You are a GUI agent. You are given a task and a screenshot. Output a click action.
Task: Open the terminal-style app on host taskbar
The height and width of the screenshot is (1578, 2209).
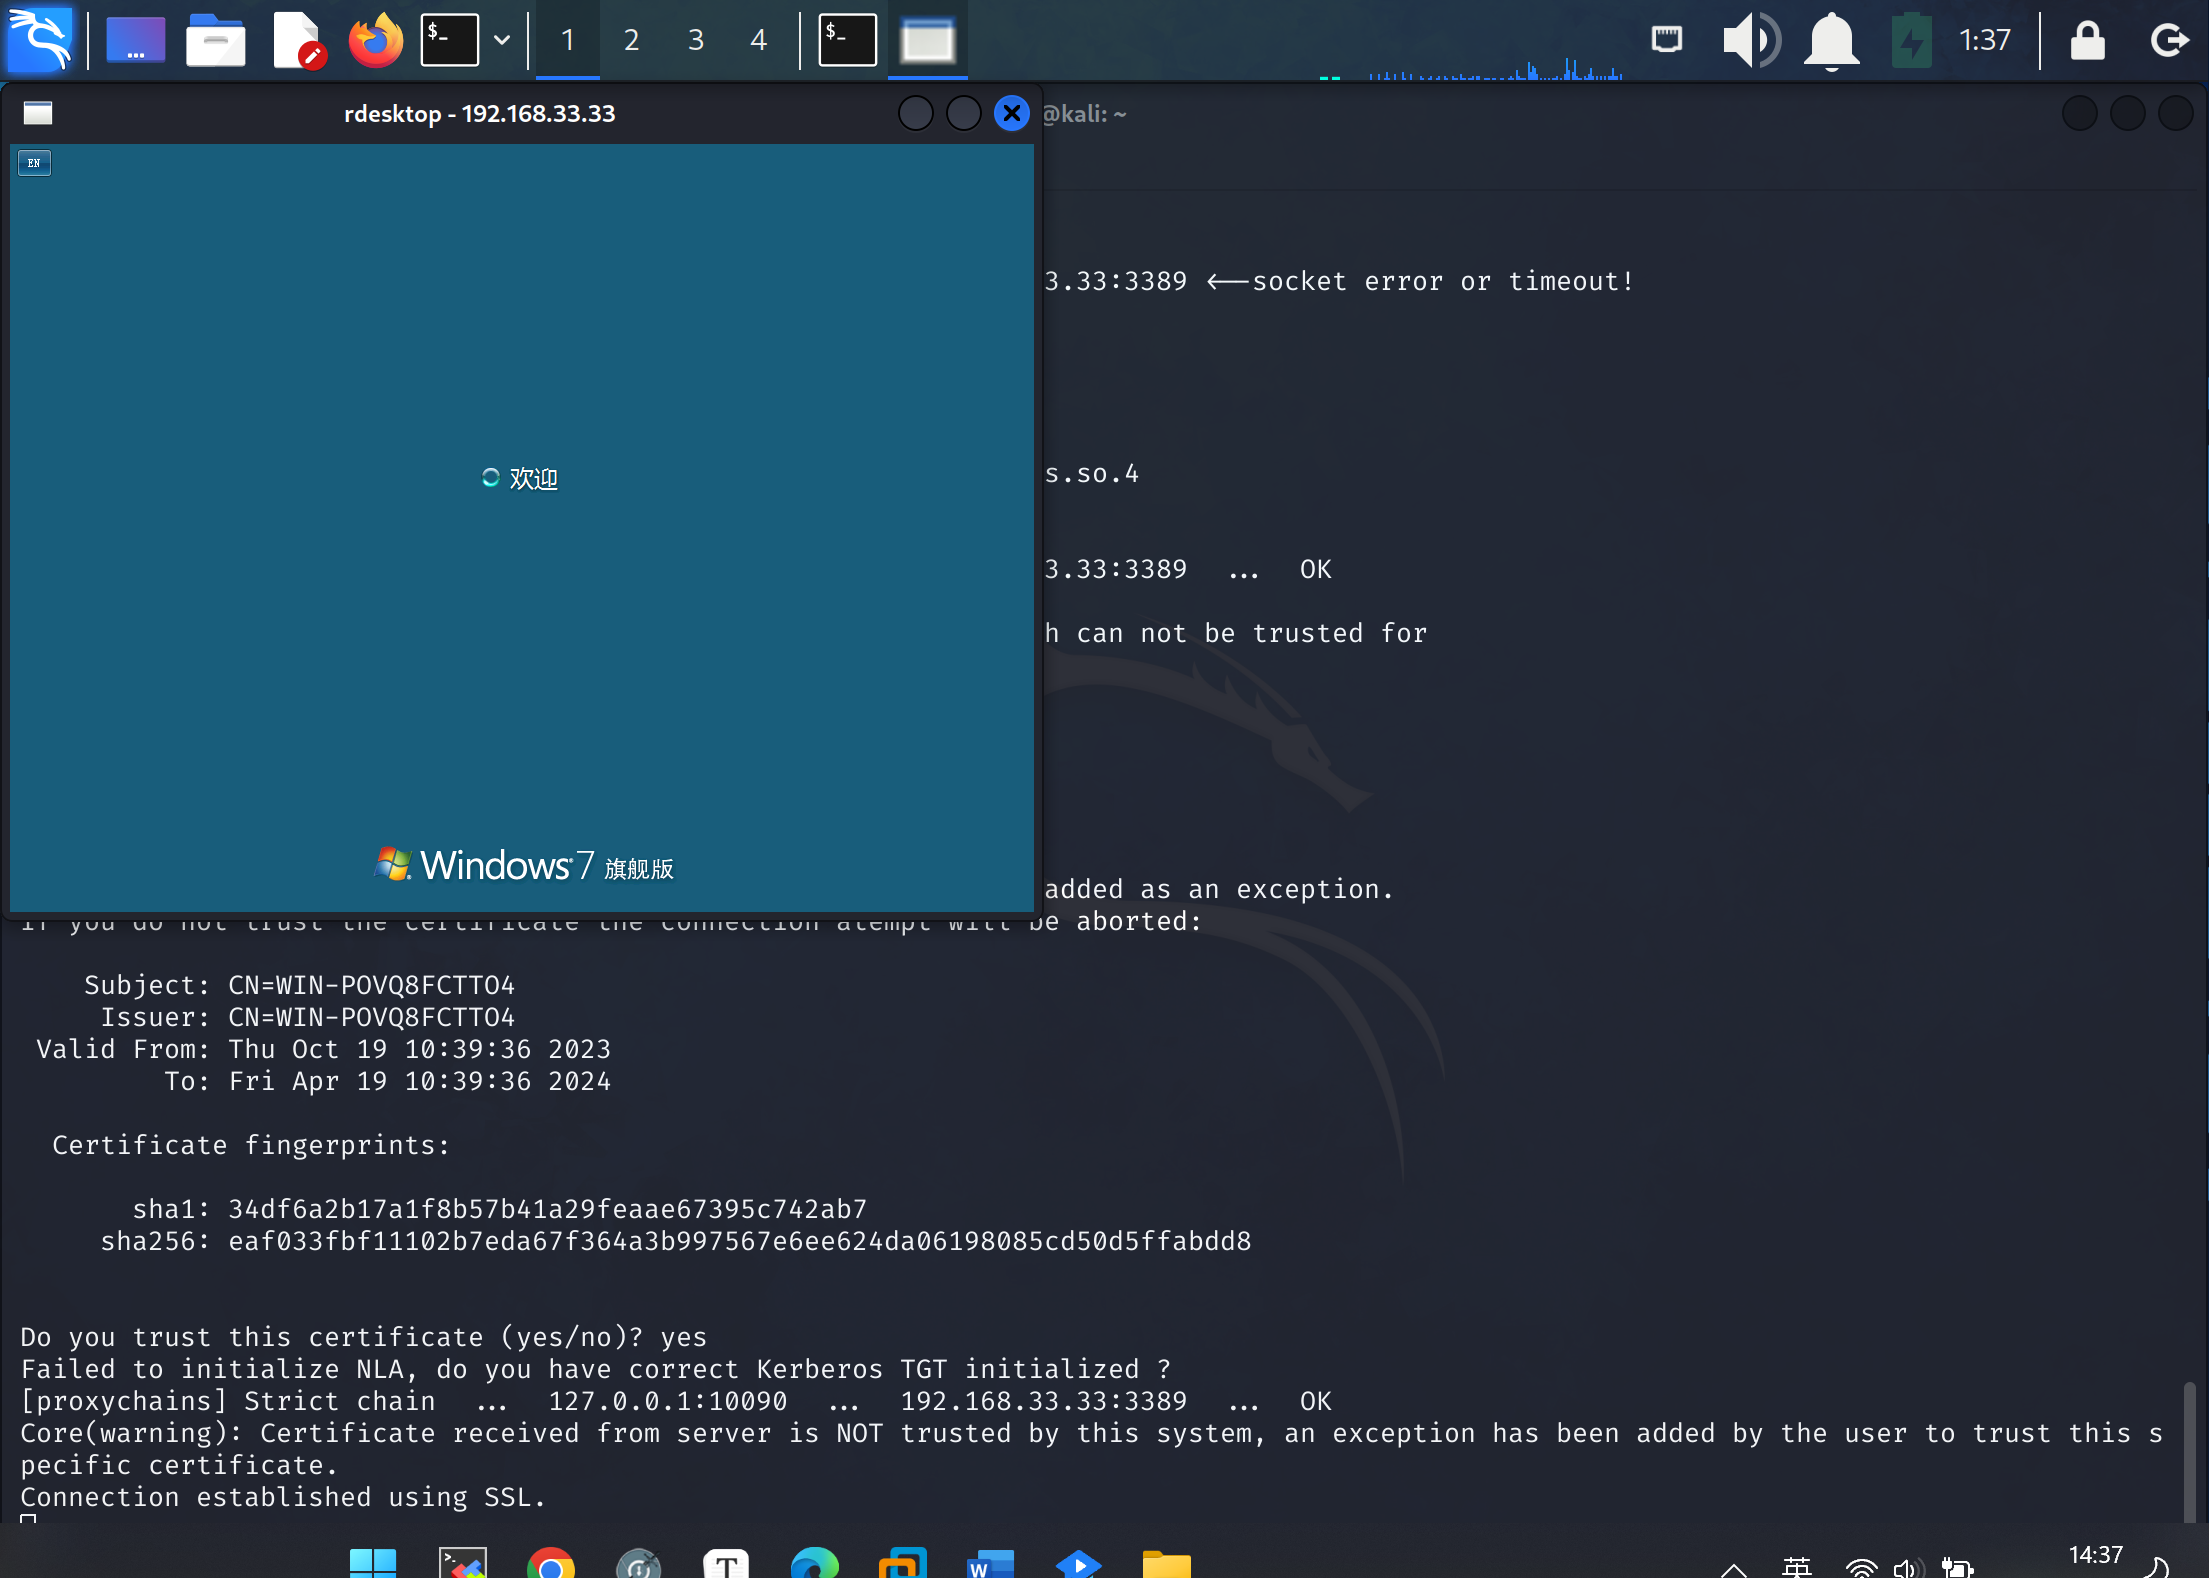[x=463, y=1564]
